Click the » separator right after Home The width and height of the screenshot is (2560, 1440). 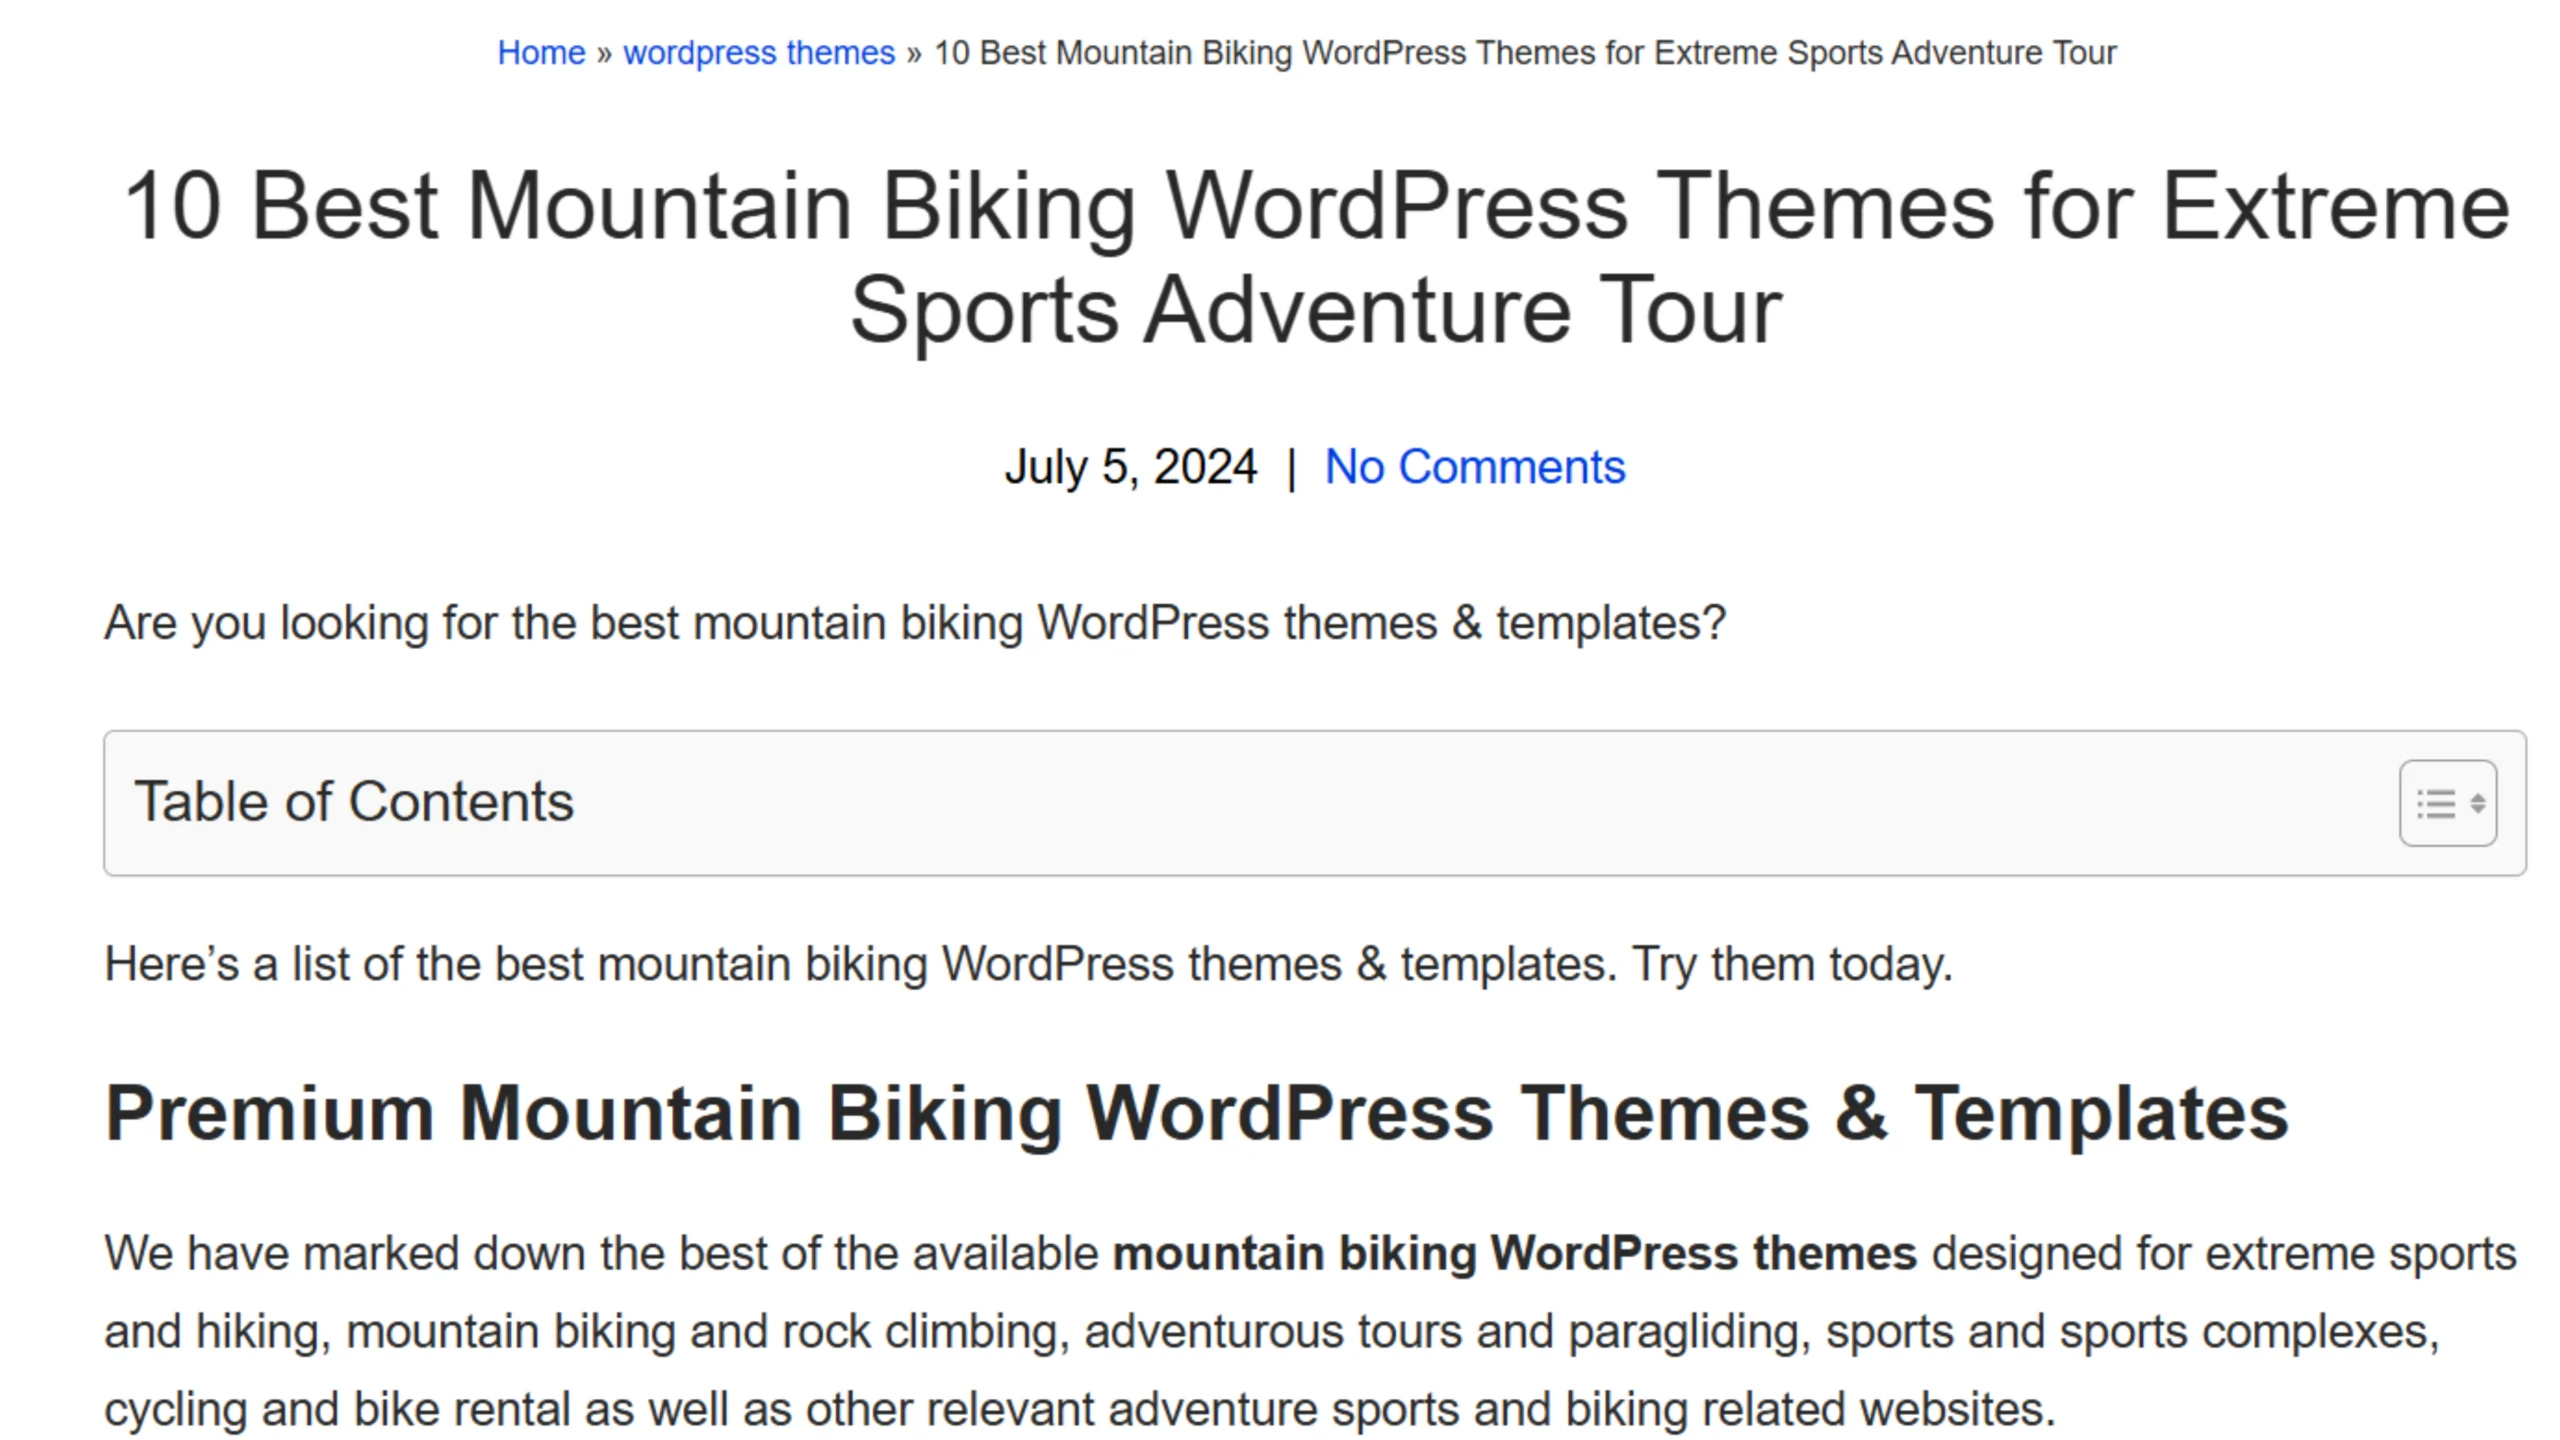click(604, 54)
